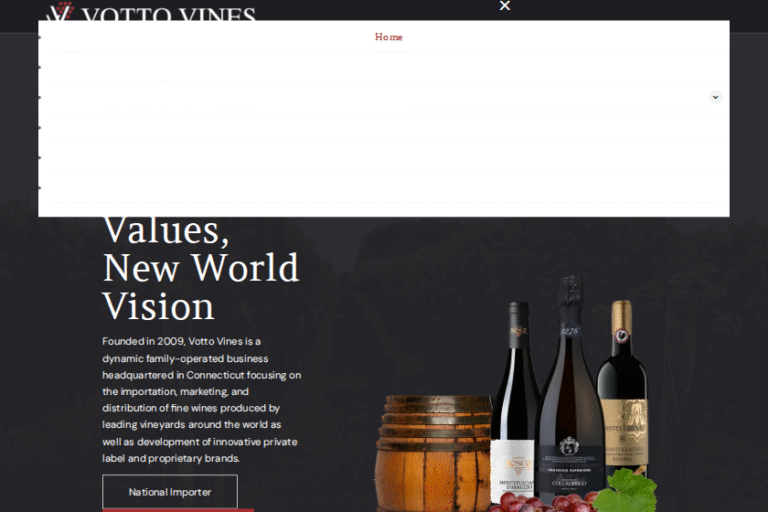Select the menu row containing the chevron arrow
This screenshot has width=768, height=512.
pyautogui.click(x=389, y=97)
